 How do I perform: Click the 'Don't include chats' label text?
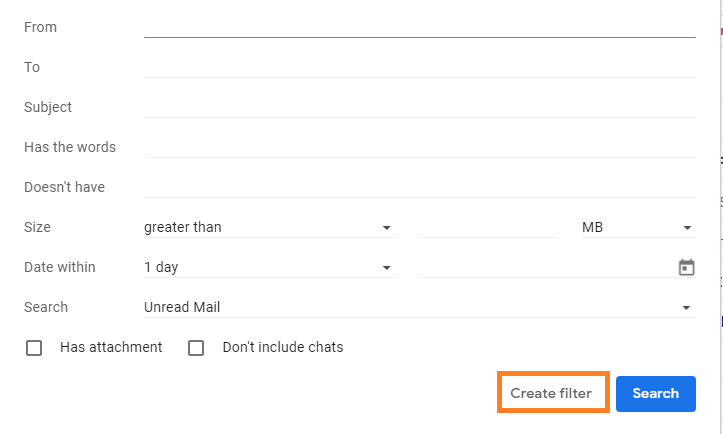coord(283,347)
